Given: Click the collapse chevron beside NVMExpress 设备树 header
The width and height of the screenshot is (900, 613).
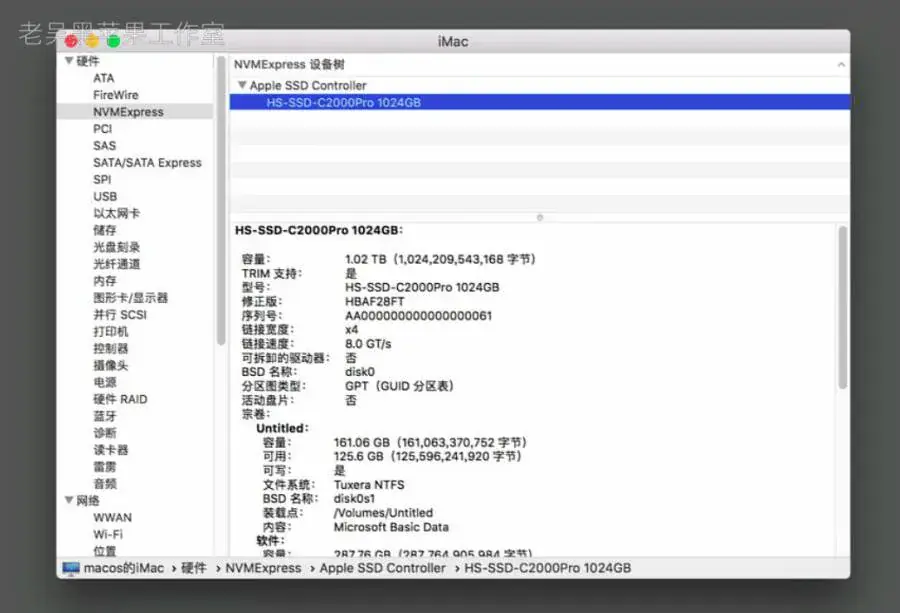Looking at the screenshot, I should [x=841, y=64].
